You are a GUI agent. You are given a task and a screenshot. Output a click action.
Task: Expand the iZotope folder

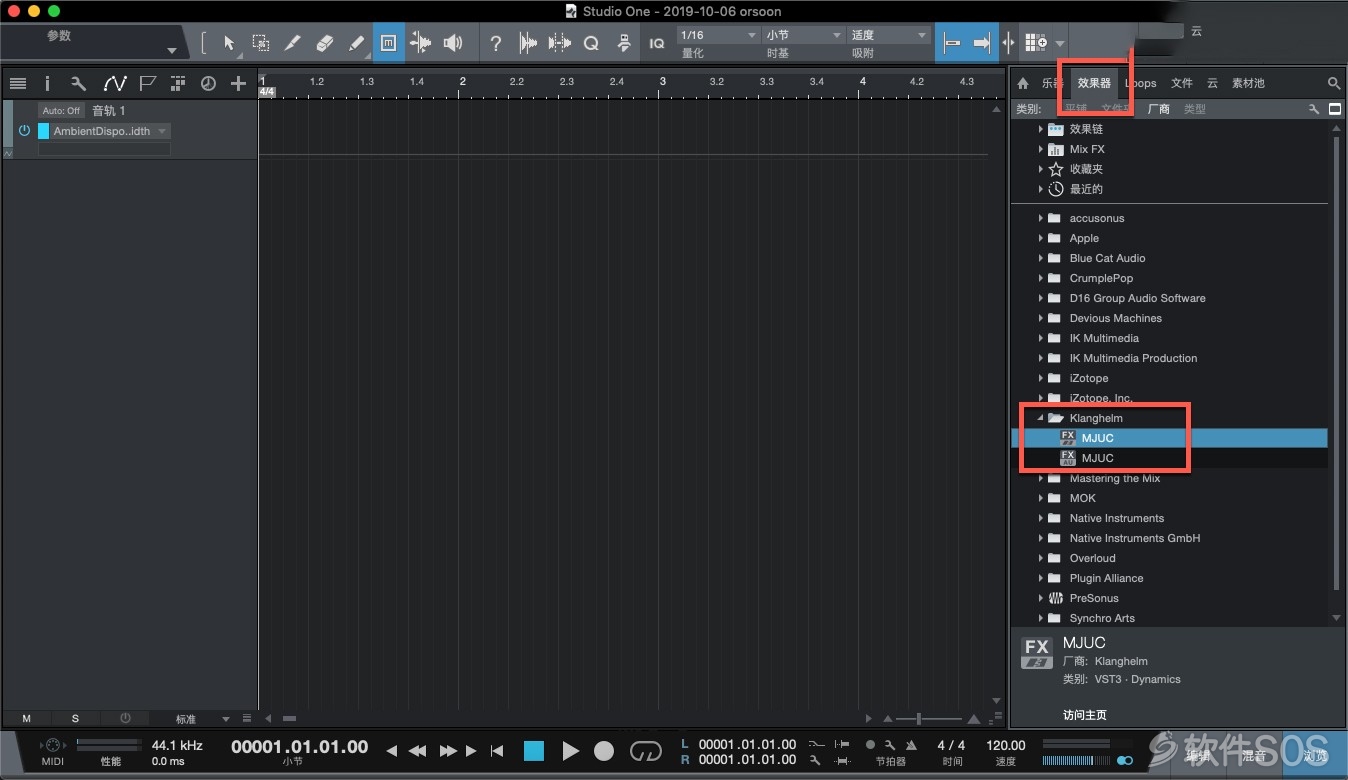click(x=1040, y=378)
